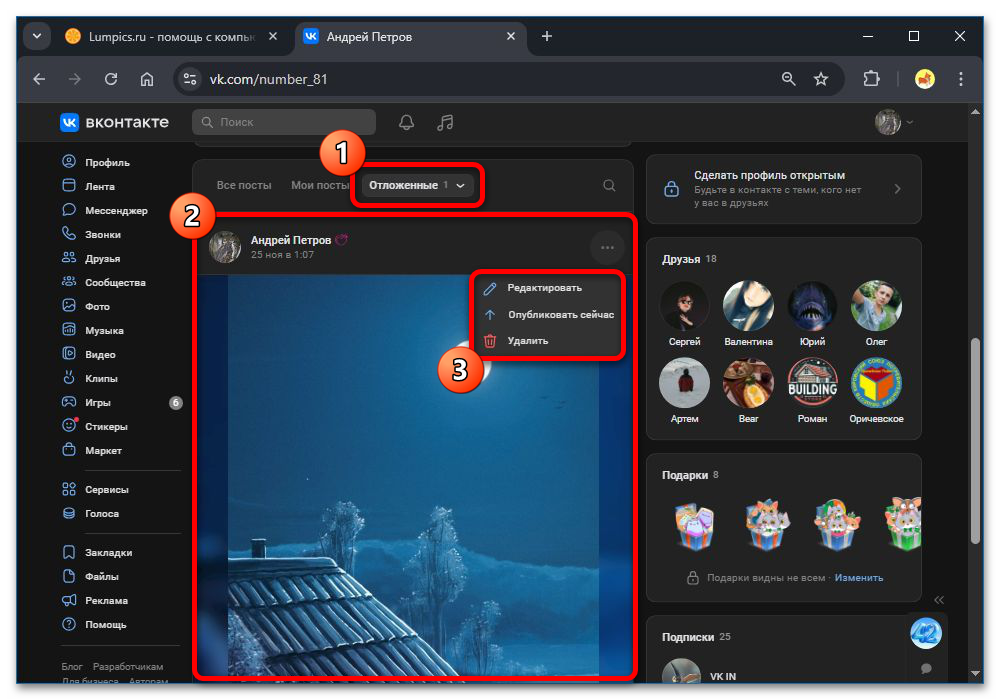The width and height of the screenshot is (1000, 700).
Task: Bookmark the page with star icon
Action: pyautogui.click(x=821, y=79)
